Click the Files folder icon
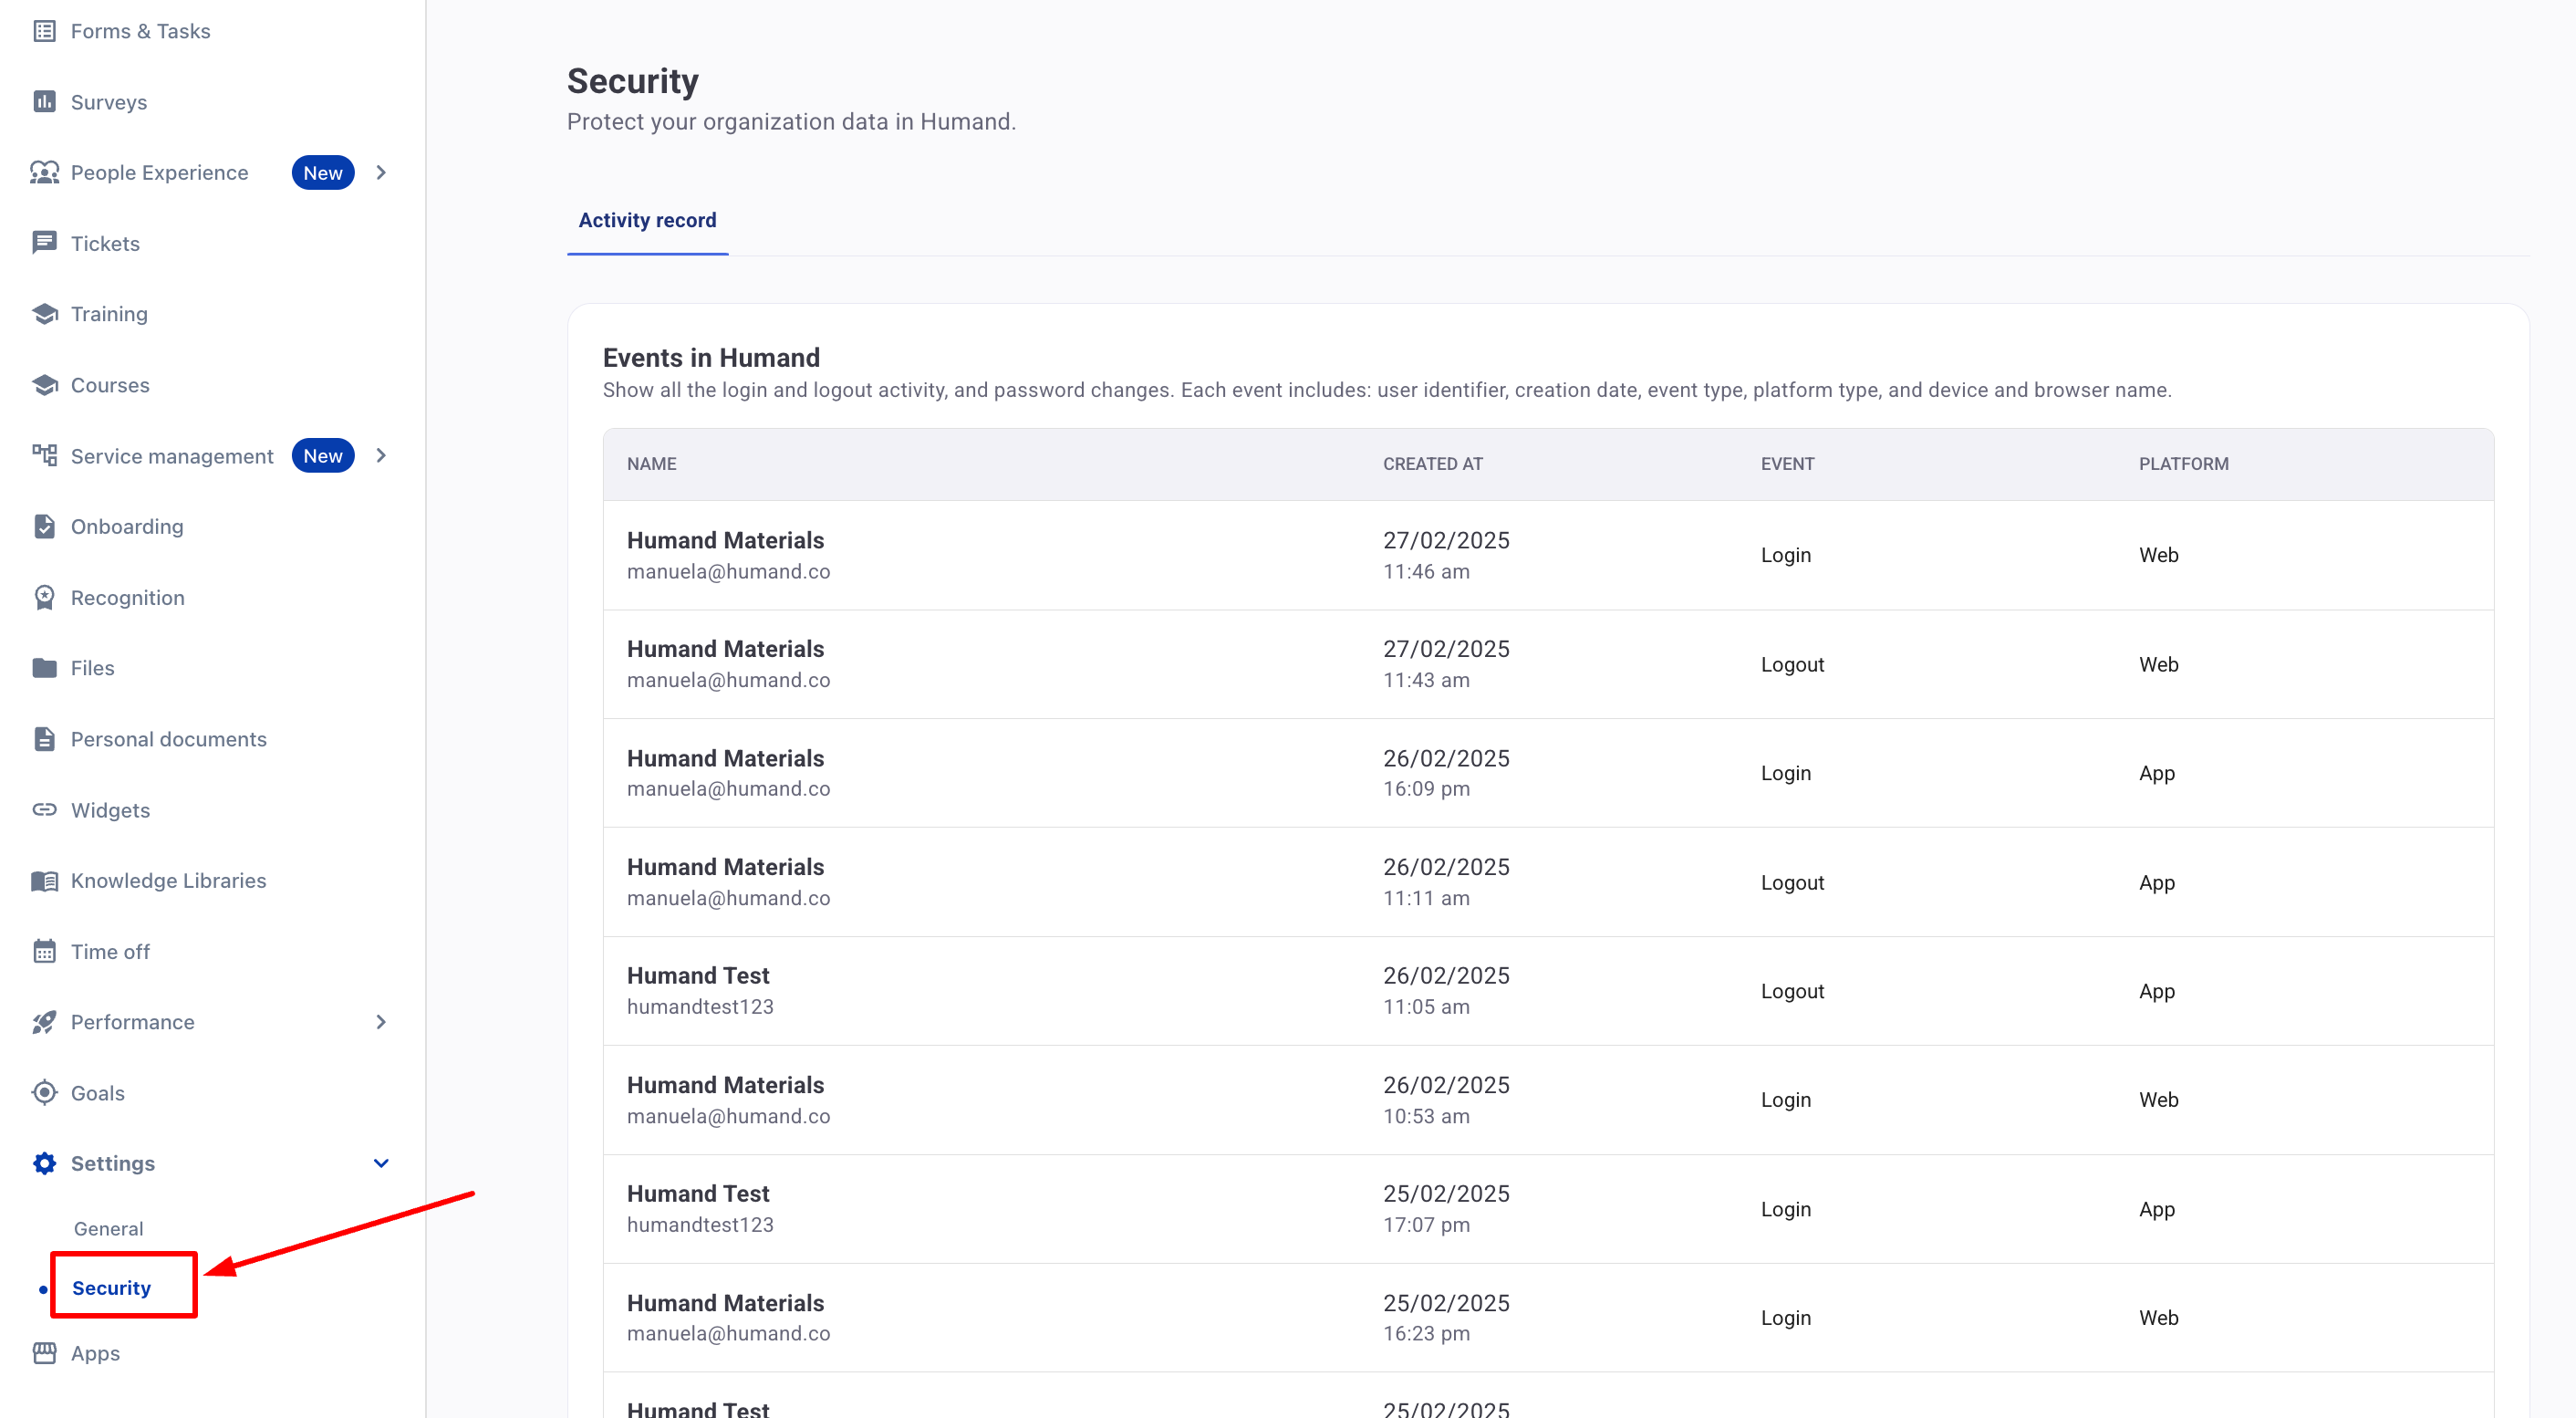Image resolution: width=2576 pixels, height=1418 pixels. (44, 668)
